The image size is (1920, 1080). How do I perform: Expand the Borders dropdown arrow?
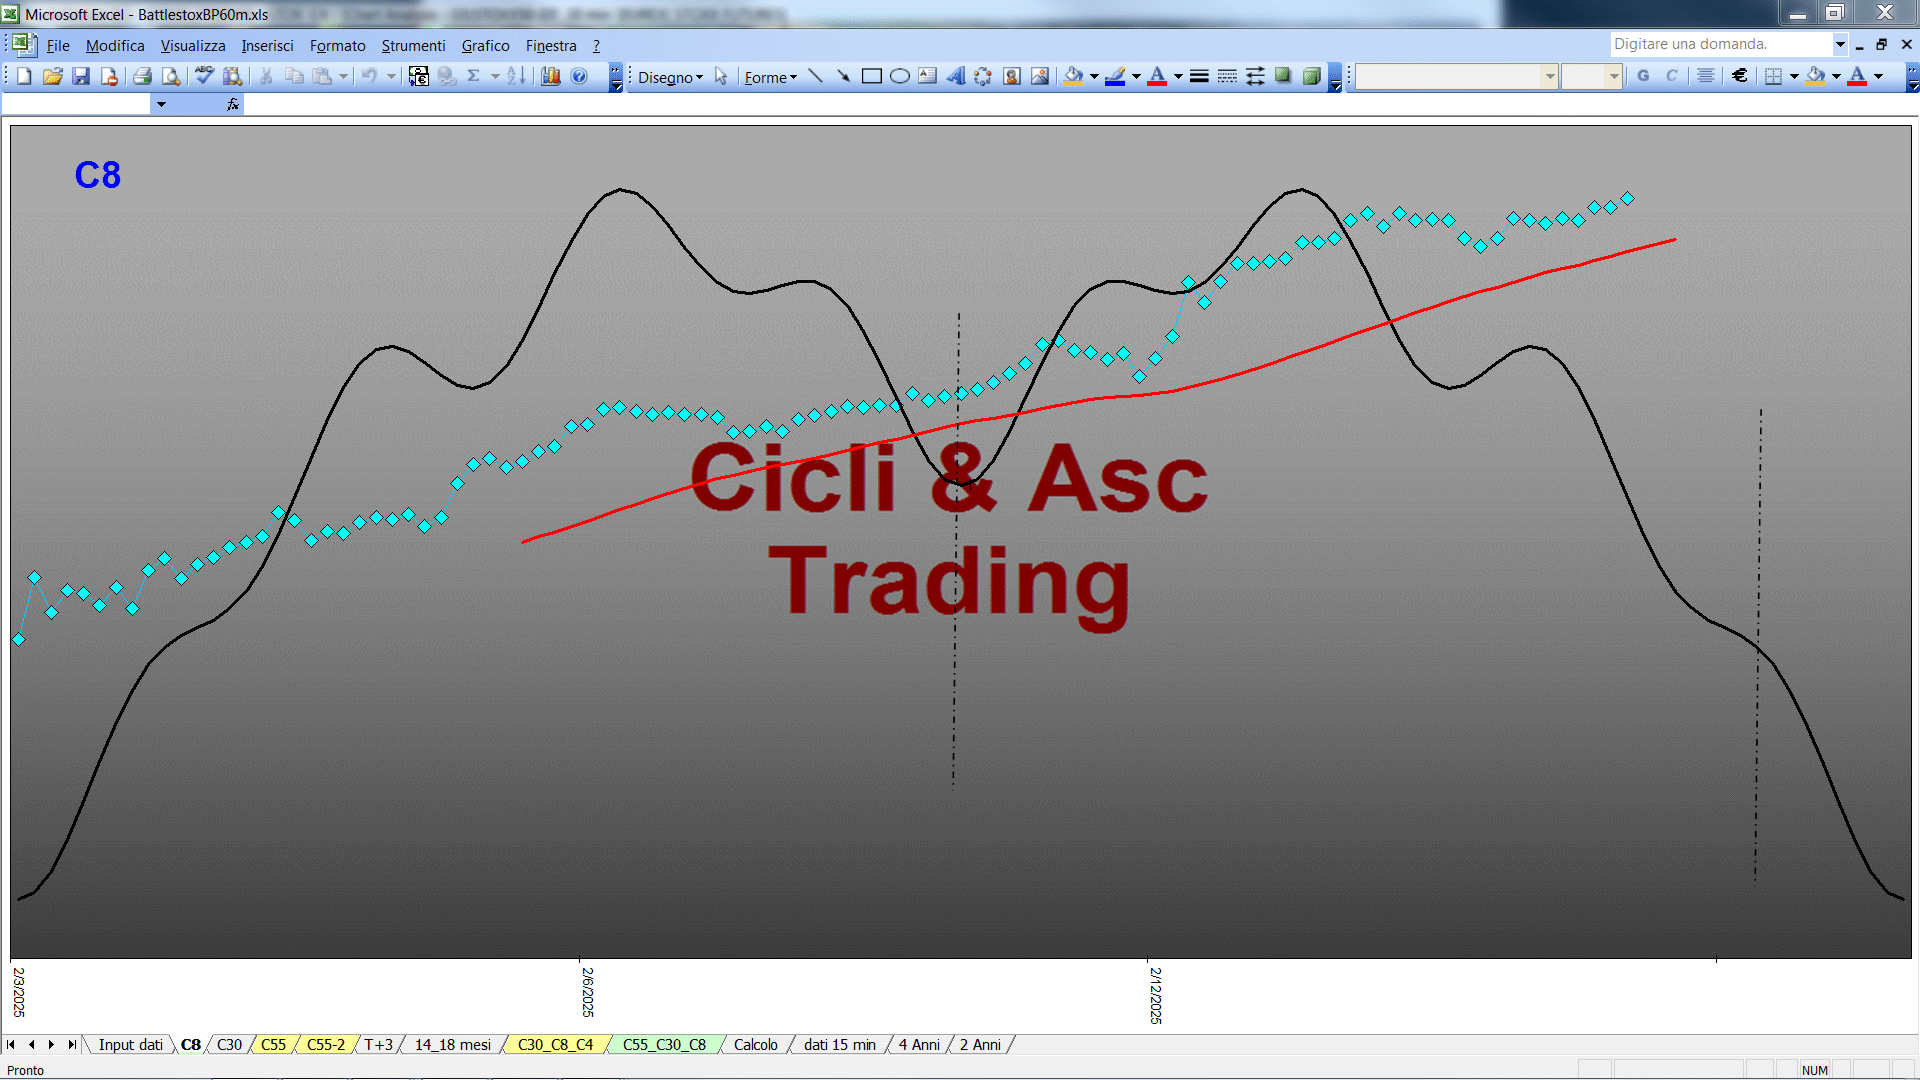click(x=1794, y=76)
